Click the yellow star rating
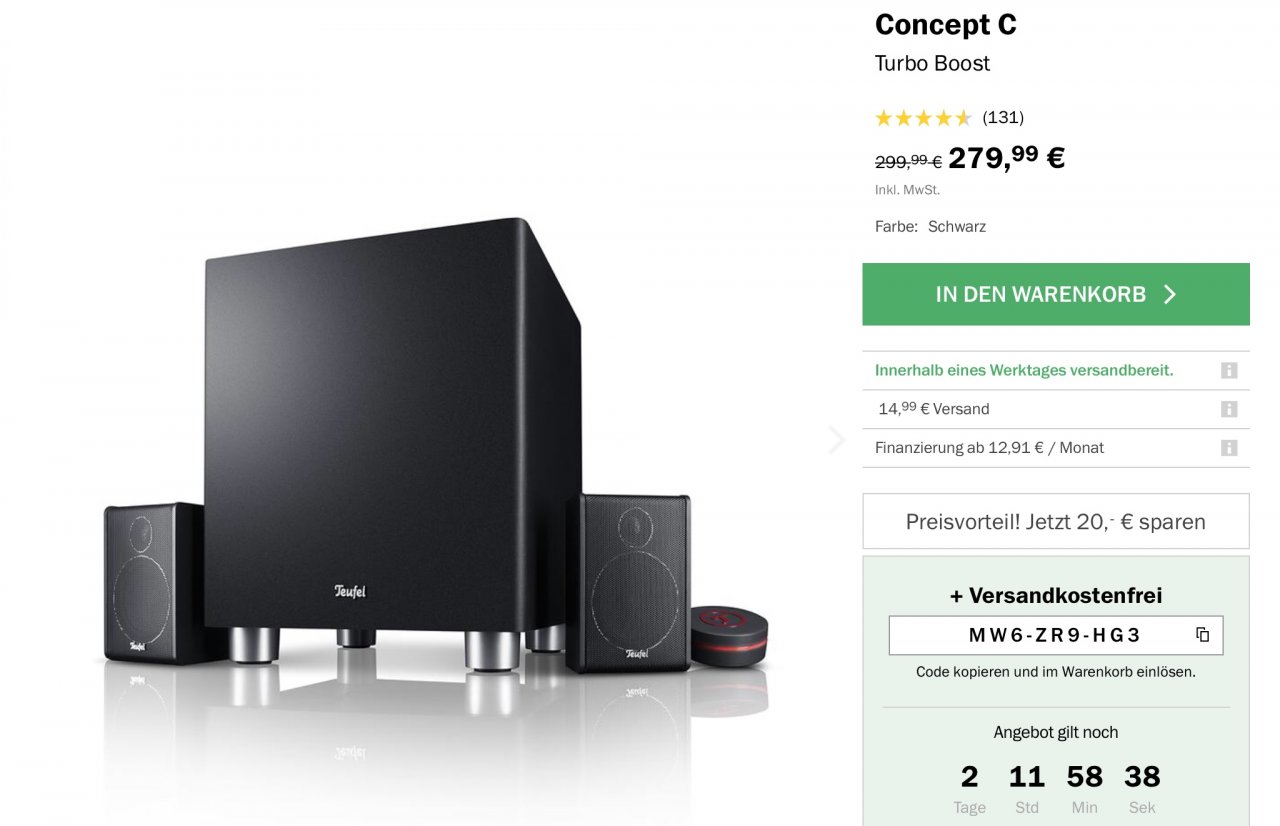Image resolution: width=1280 pixels, height=826 pixels. (923, 118)
